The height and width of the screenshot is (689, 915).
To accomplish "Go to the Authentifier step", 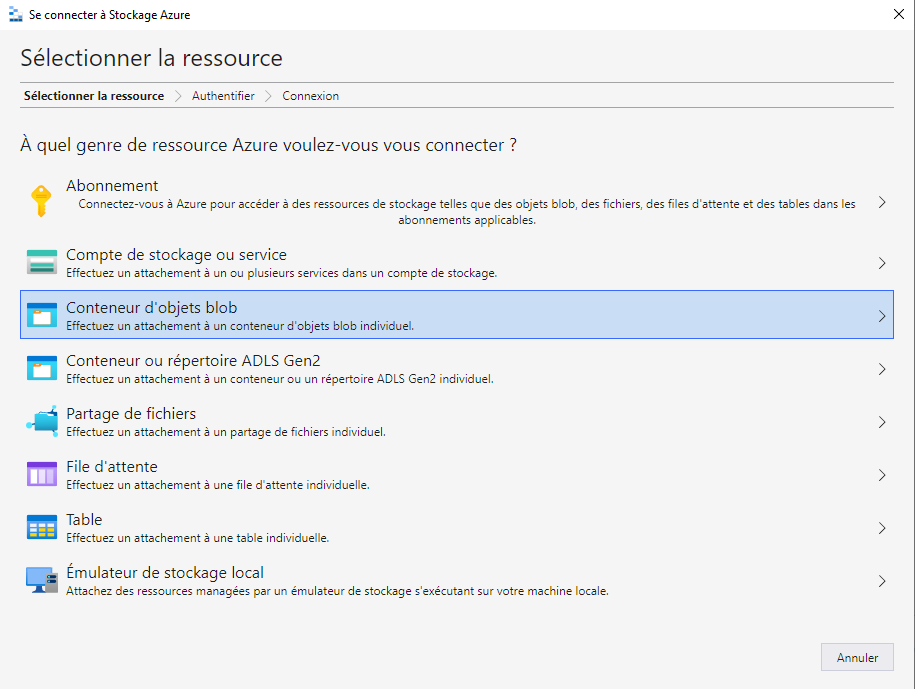I will [223, 96].
